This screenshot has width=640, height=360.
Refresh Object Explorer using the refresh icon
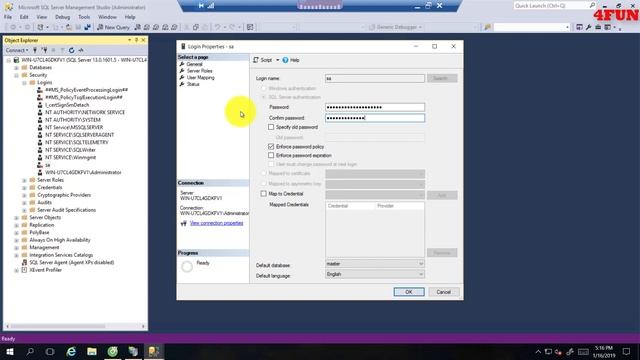[71, 50]
